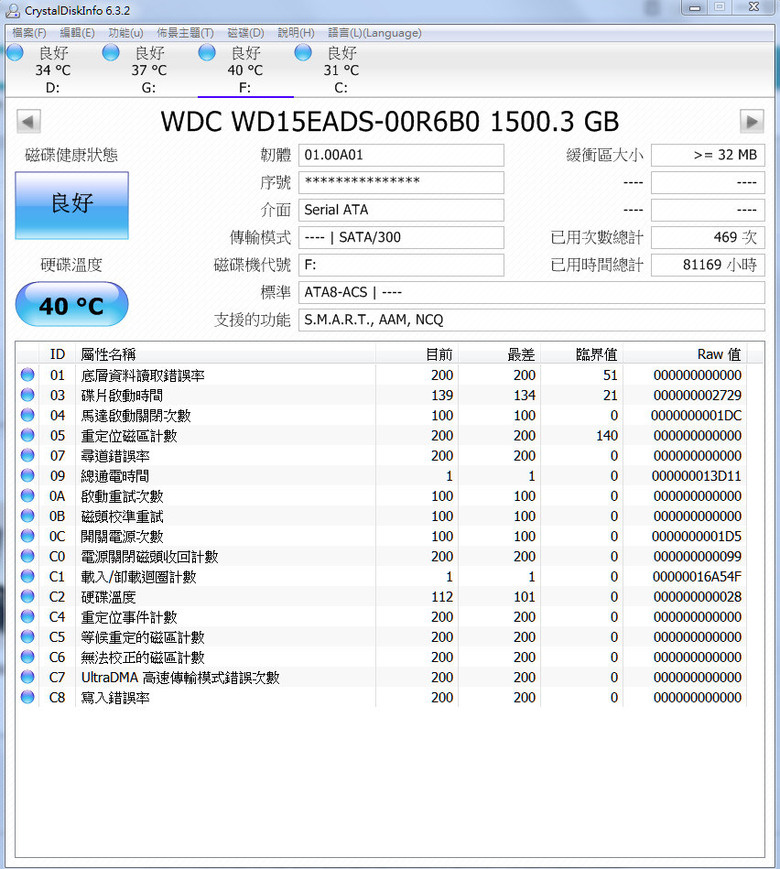Go to next disk with right arrow
780x869 pixels.
pos(752,121)
